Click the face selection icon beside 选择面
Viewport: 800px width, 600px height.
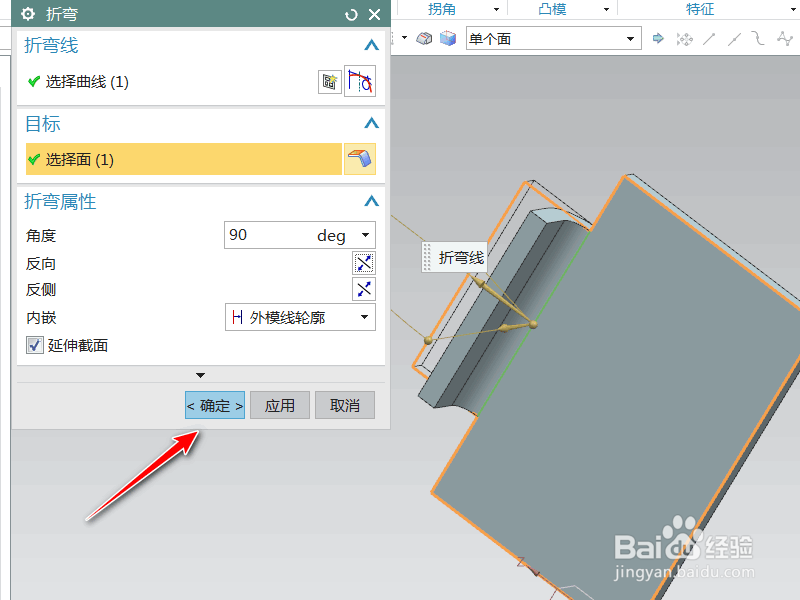coord(360,159)
